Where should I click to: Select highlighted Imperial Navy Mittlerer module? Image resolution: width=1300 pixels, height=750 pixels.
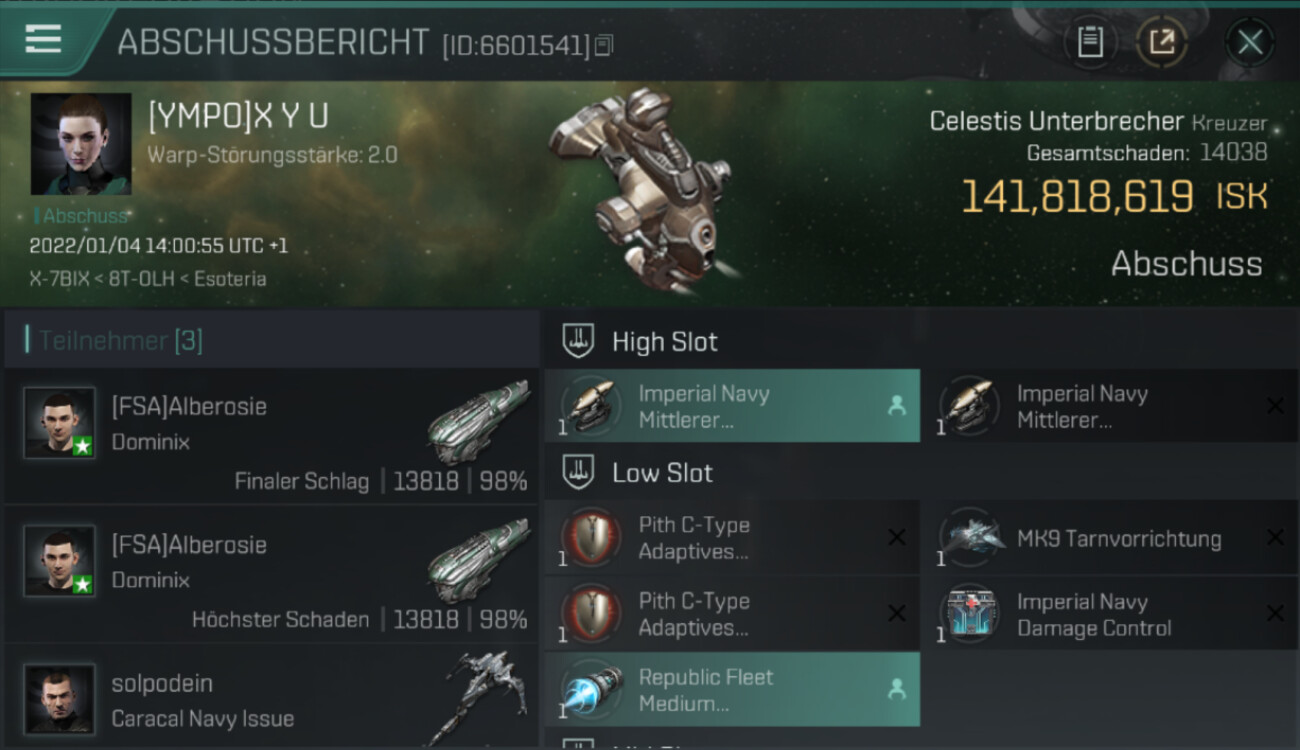point(732,406)
